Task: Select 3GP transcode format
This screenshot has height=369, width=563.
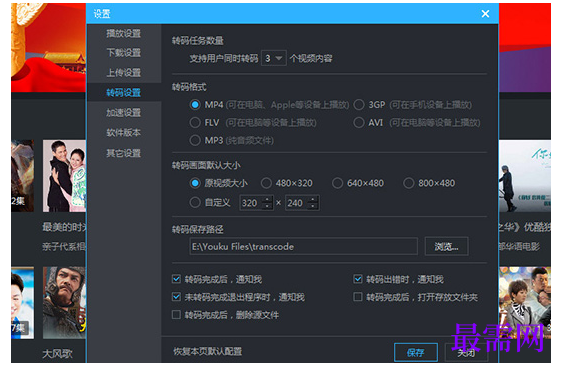Action: tap(359, 105)
